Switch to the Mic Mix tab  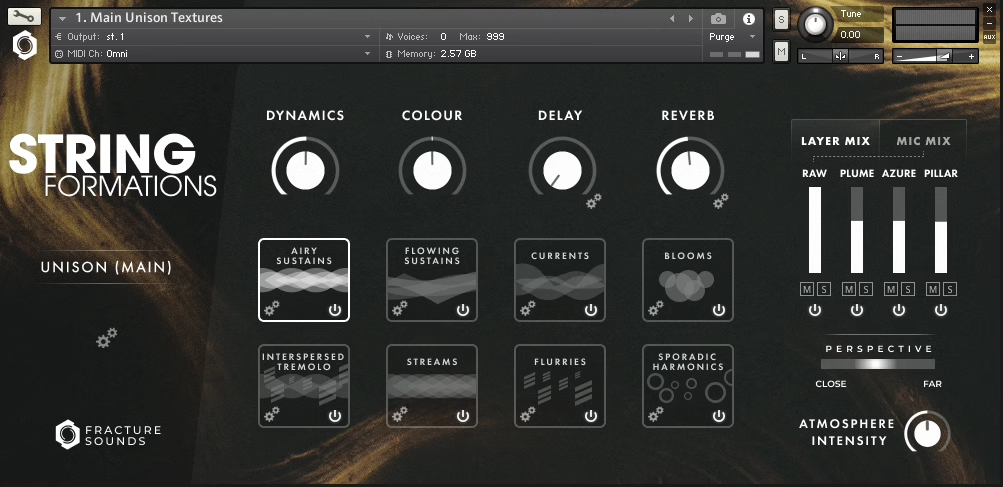[x=923, y=141]
